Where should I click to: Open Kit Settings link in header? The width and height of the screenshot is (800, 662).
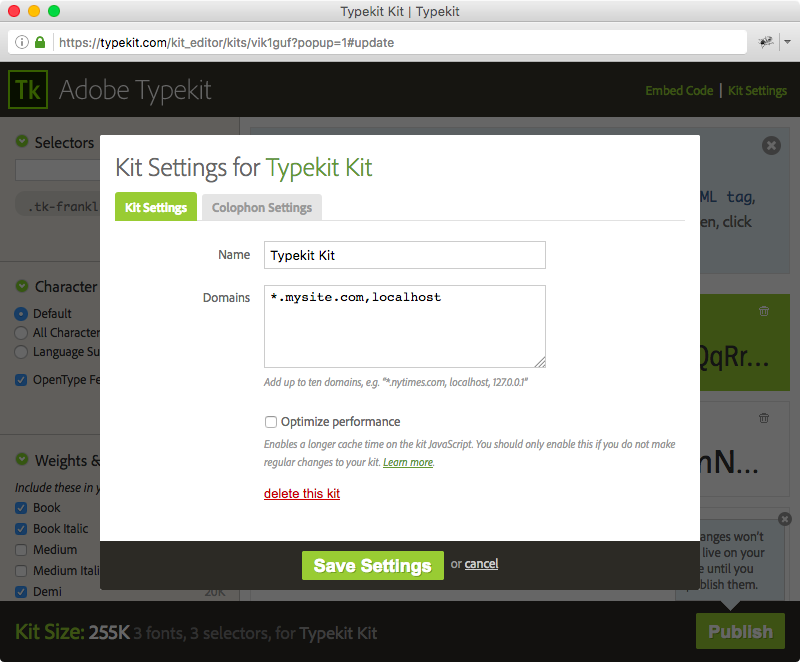pyautogui.click(x=757, y=91)
